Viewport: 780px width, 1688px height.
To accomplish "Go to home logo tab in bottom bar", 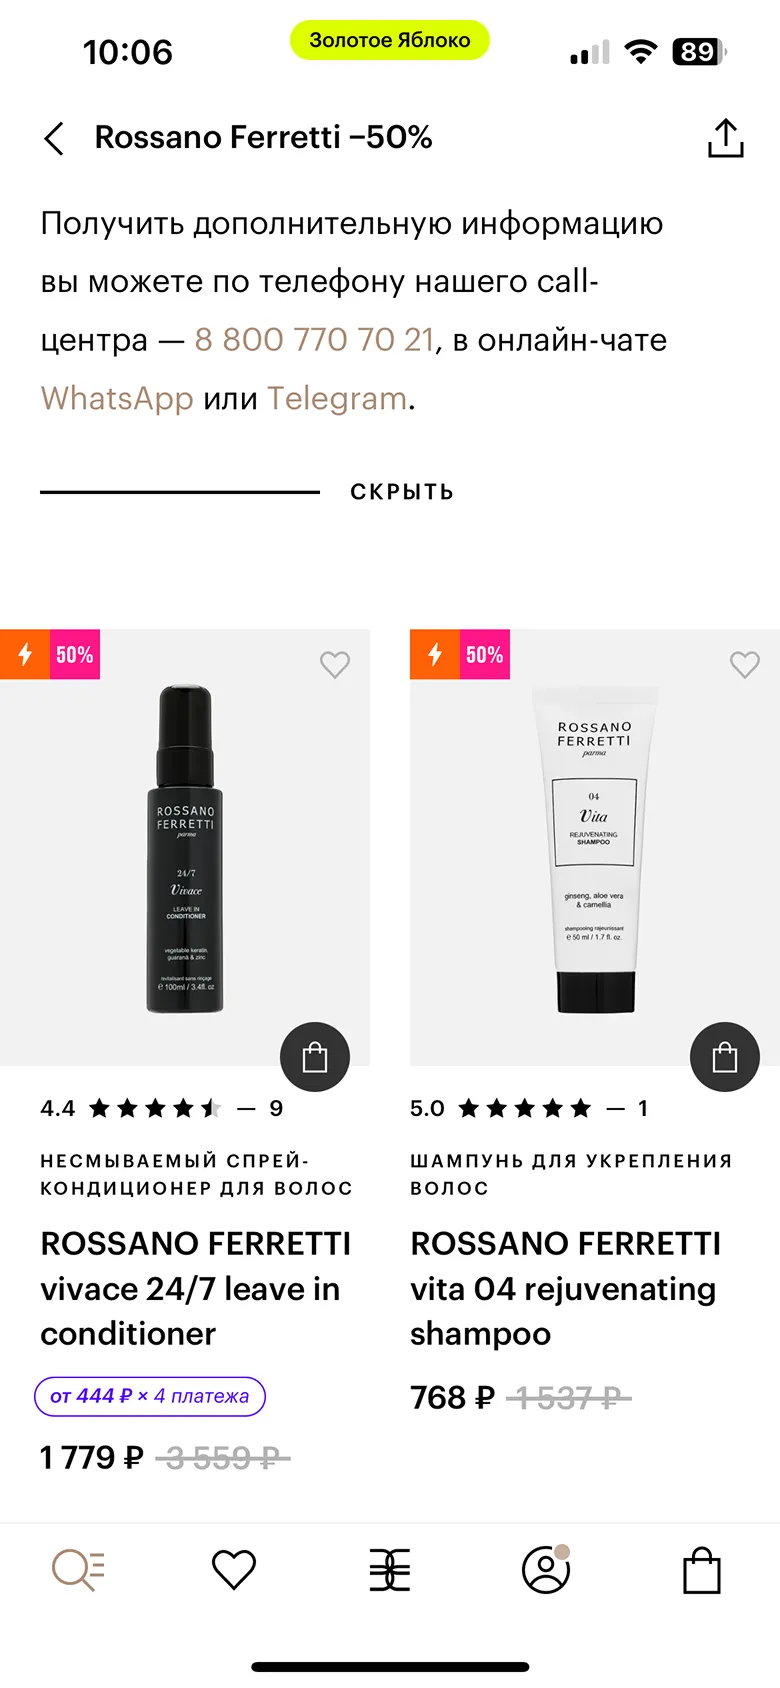I will click(x=390, y=1570).
